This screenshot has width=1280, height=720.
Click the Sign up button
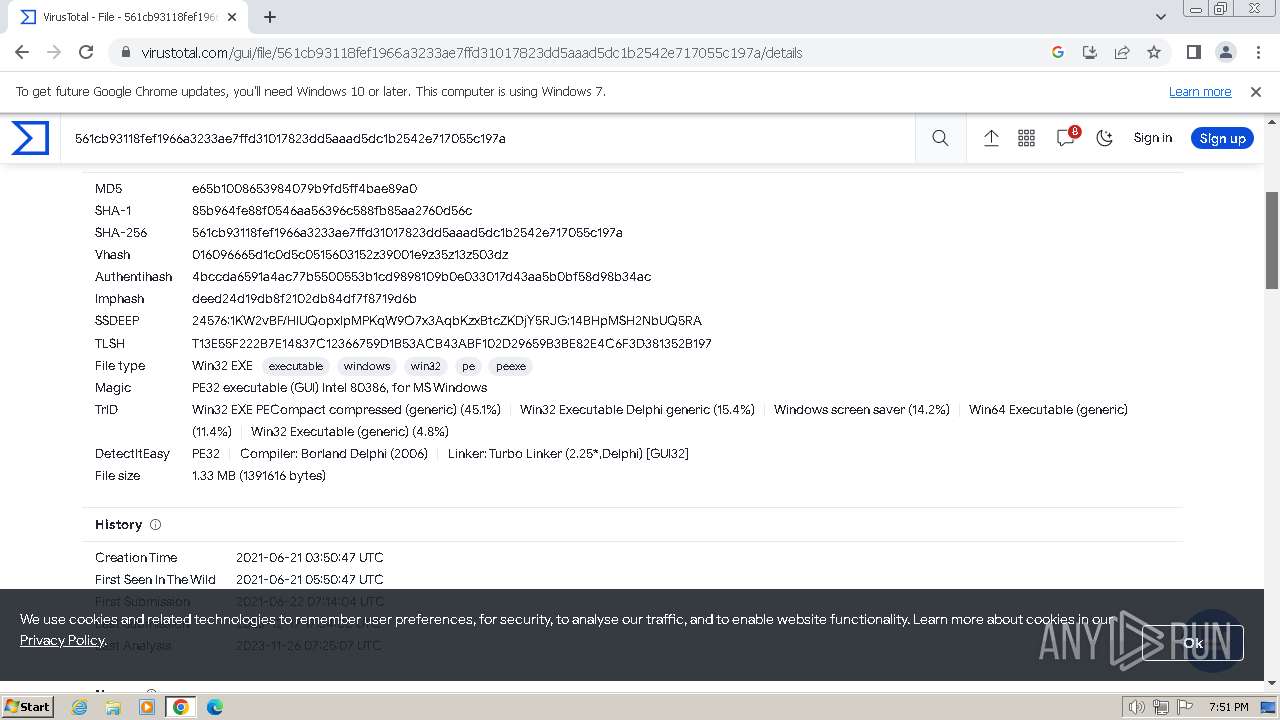(1222, 138)
